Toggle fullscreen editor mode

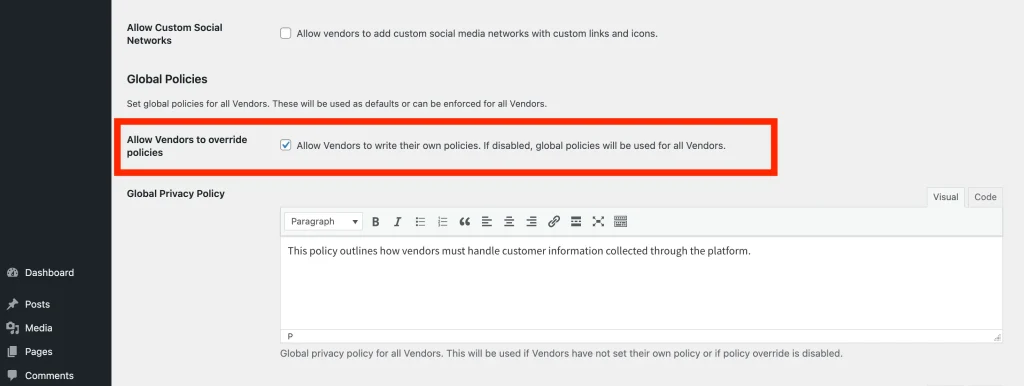click(x=598, y=222)
